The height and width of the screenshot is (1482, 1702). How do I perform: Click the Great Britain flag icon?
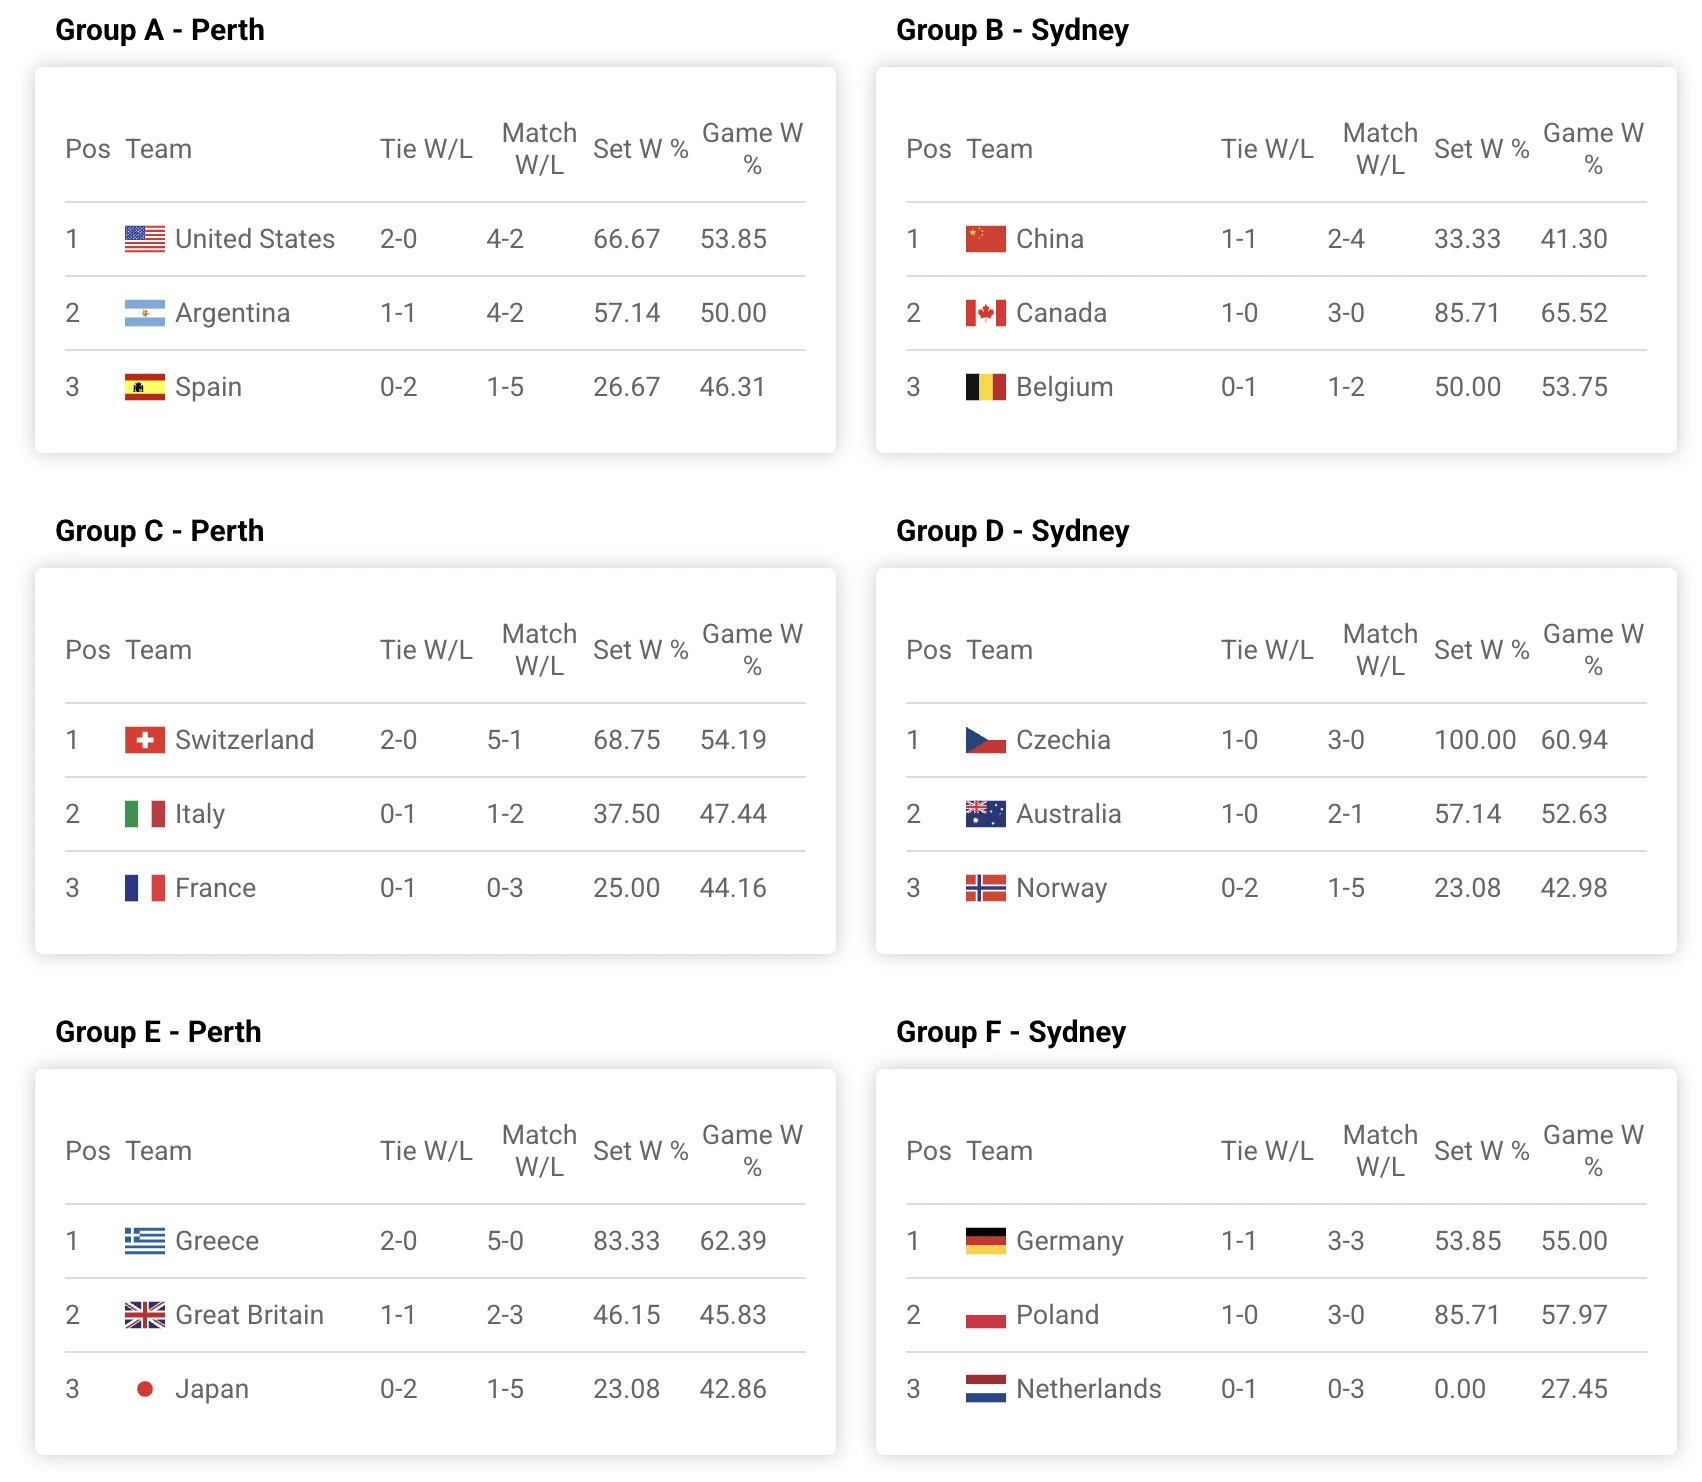[145, 1315]
